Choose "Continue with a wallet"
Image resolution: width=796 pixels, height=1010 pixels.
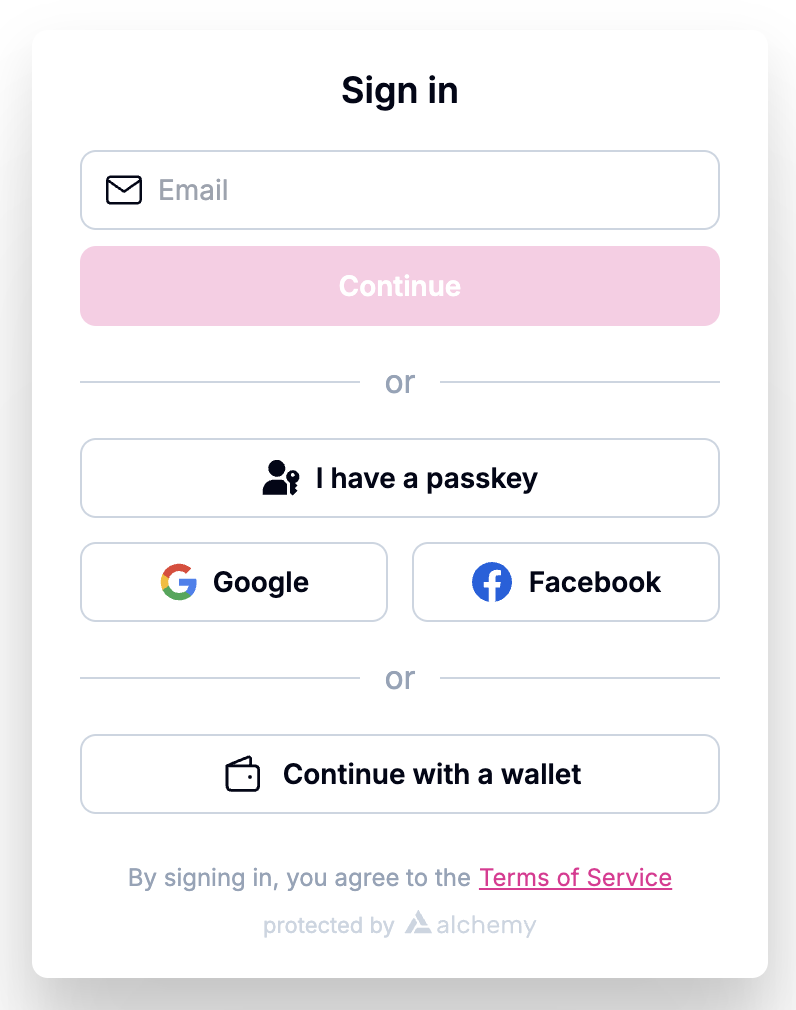click(x=400, y=773)
